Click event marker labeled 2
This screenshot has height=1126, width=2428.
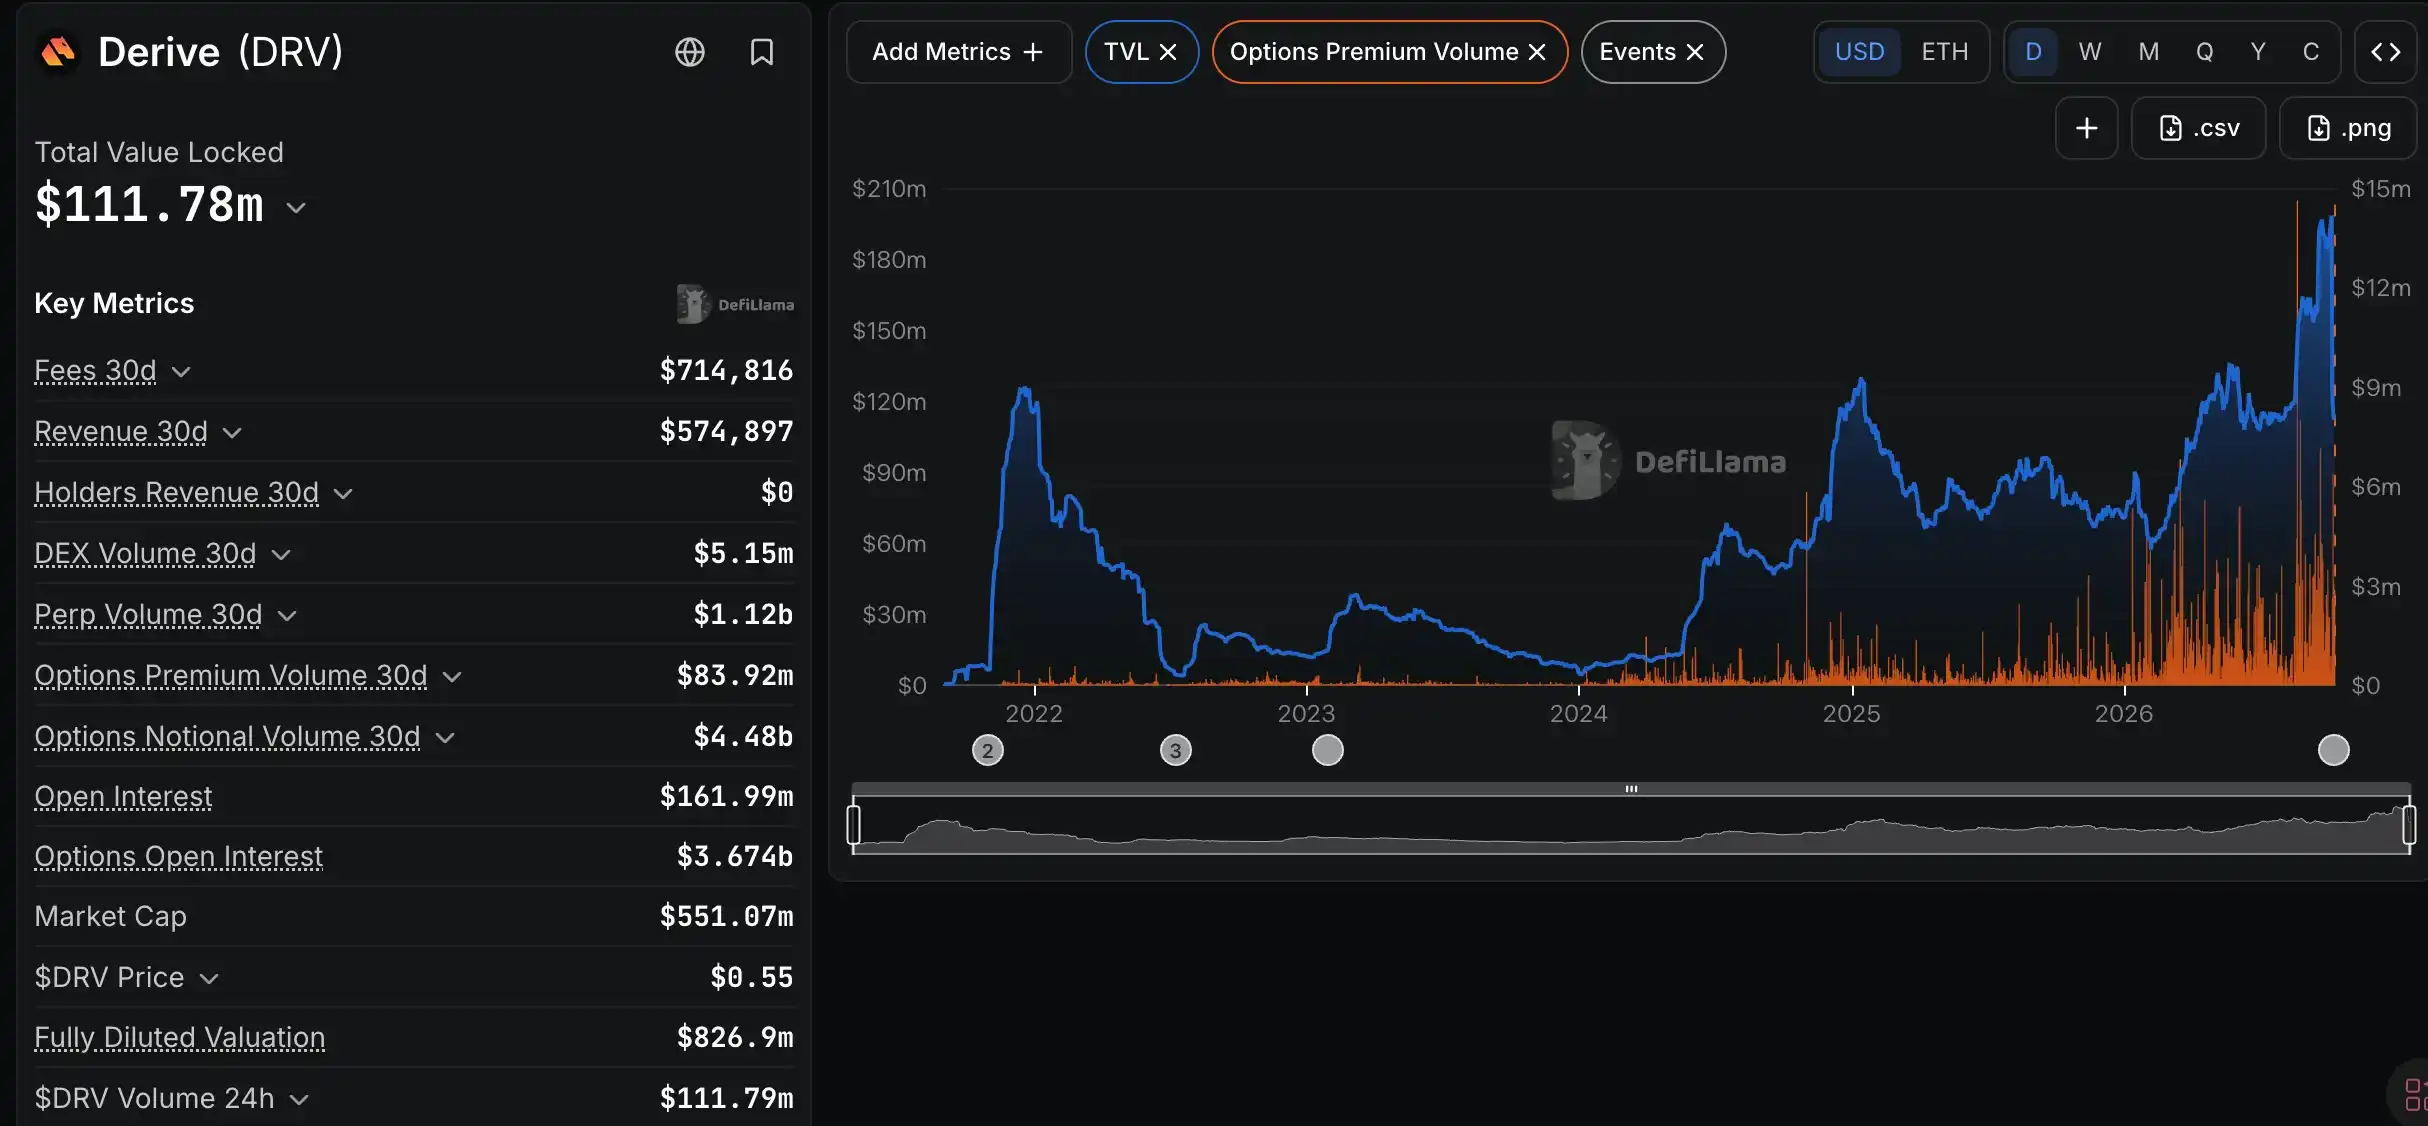[x=988, y=750]
